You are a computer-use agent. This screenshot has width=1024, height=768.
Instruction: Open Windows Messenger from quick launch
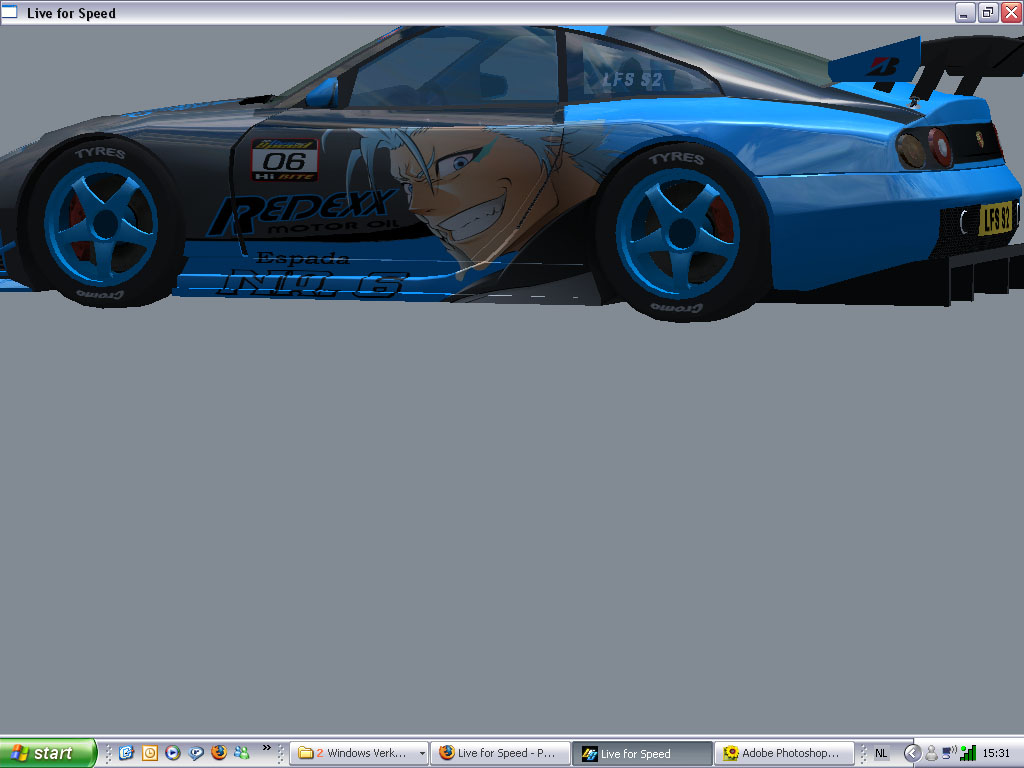[242, 753]
